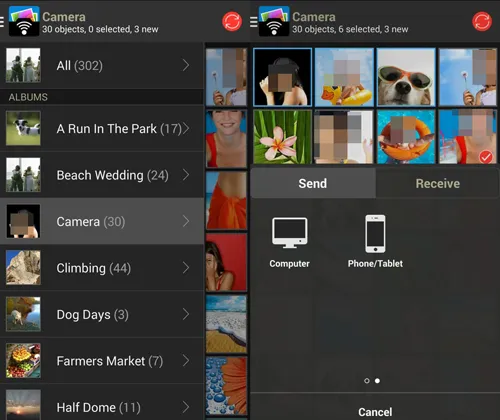Choose the Computer icon as send target
The width and height of the screenshot is (500, 420).
290,233
